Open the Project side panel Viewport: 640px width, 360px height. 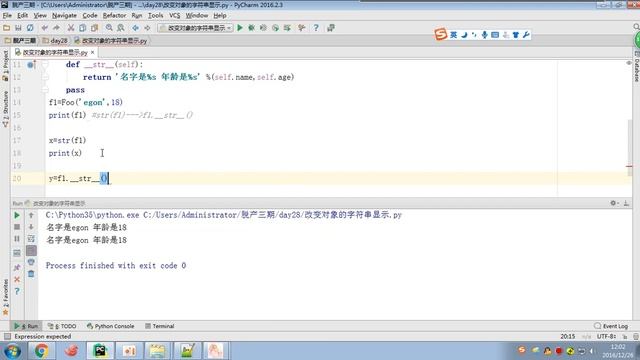click(x=5, y=65)
